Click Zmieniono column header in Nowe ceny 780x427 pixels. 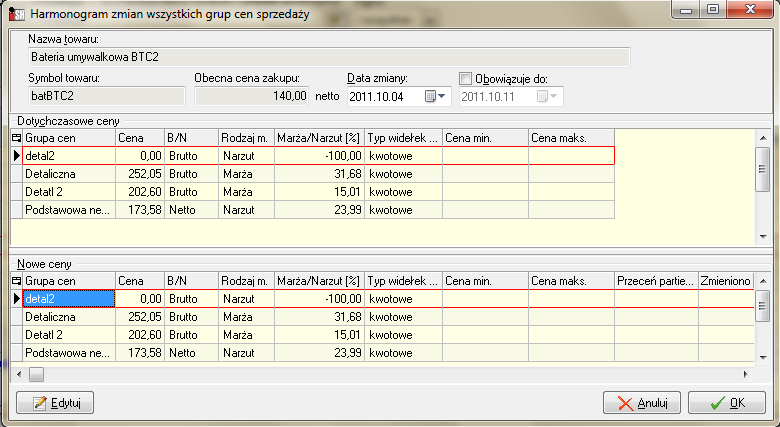click(x=726, y=281)
